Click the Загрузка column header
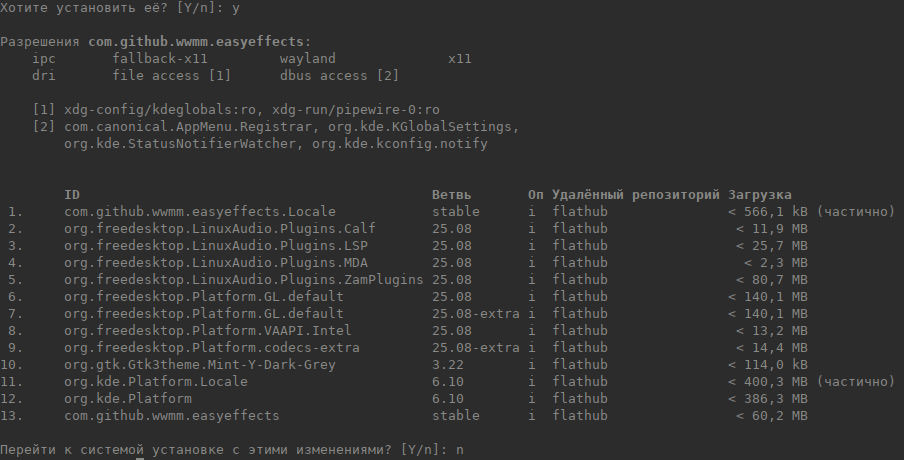 pyautogui.click(x=760, y=194)
